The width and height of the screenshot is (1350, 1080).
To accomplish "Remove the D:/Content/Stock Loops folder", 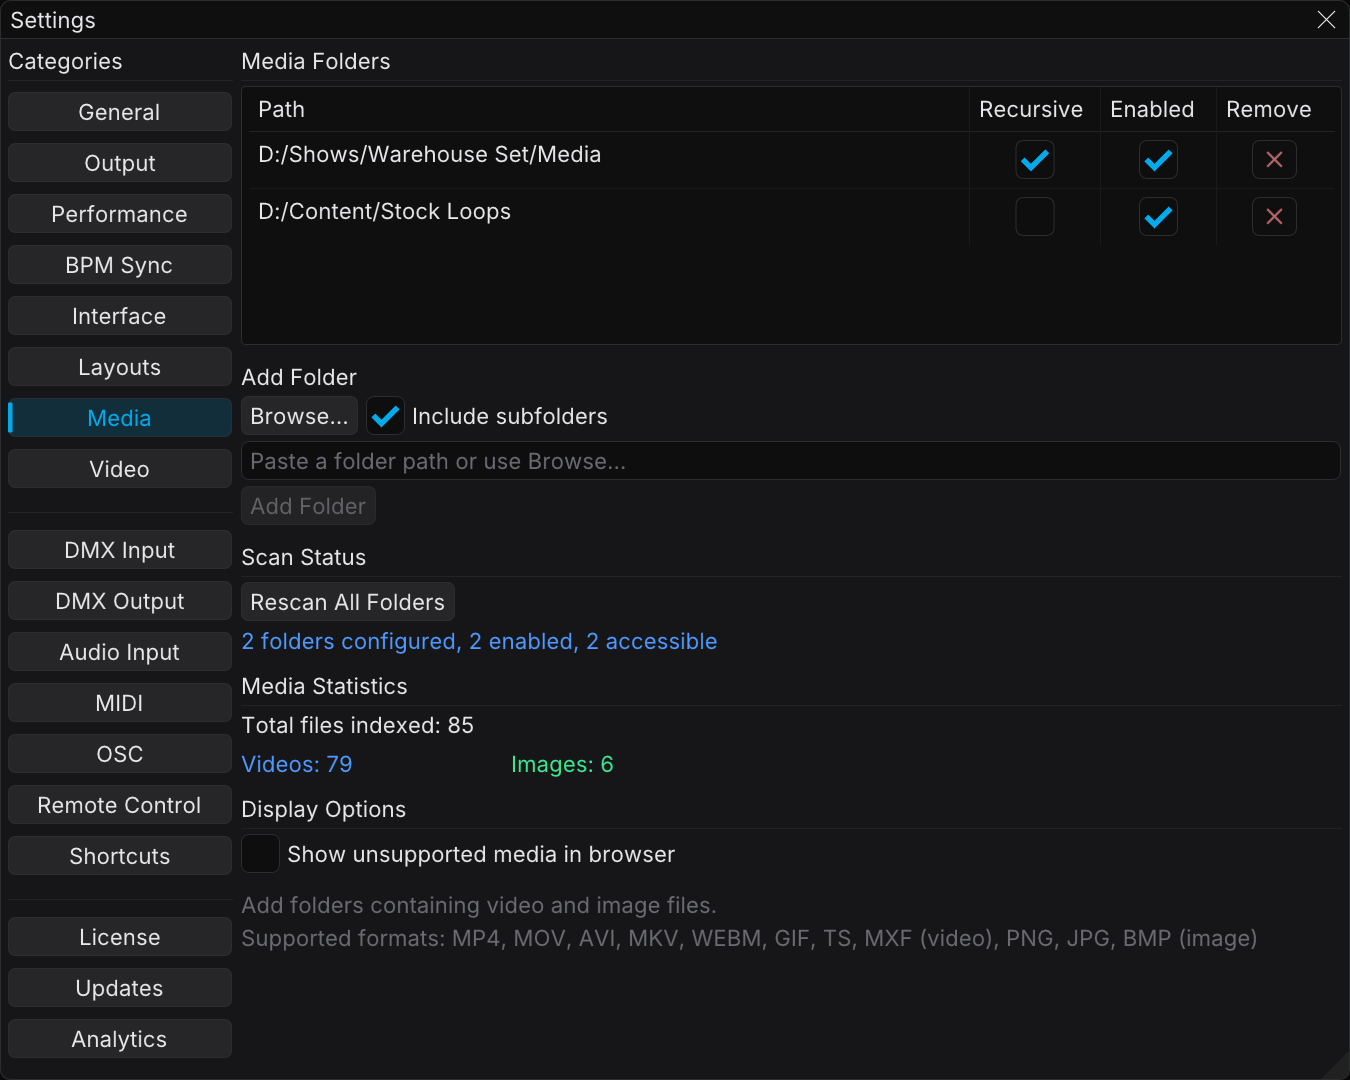I will pos(1274,217).
